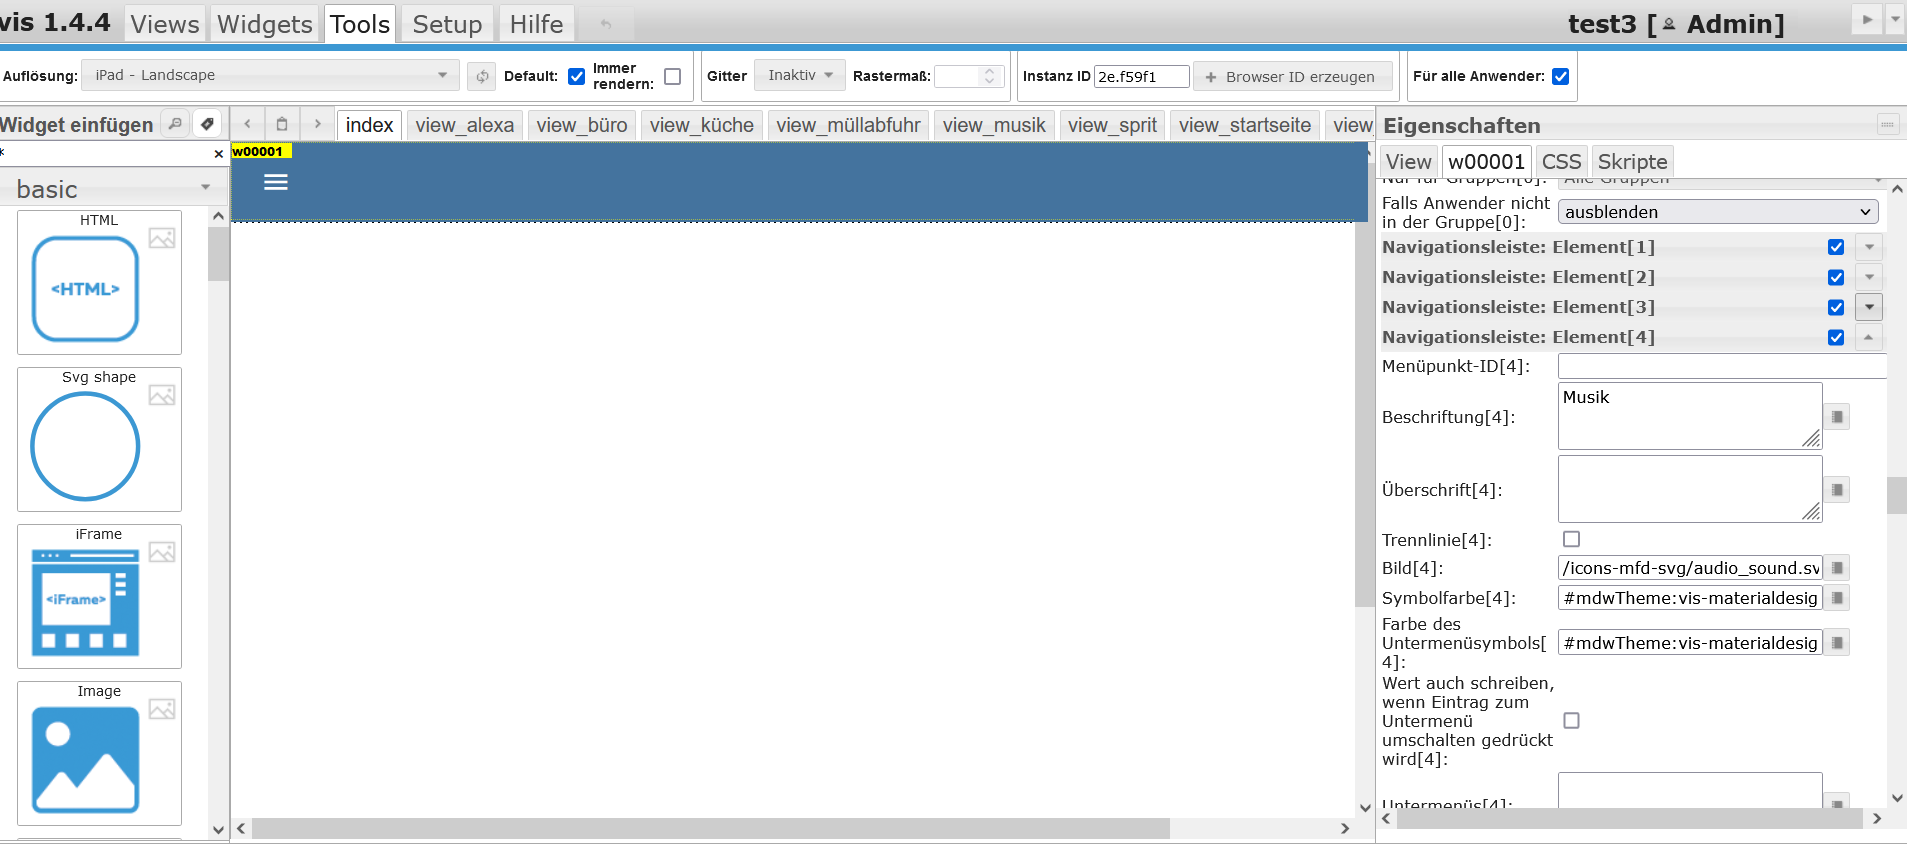Open the dropdown arrow next to the play icon
Image resolution: width=1907 pixels, height=845 pixels.
(x=1895, y=19)
